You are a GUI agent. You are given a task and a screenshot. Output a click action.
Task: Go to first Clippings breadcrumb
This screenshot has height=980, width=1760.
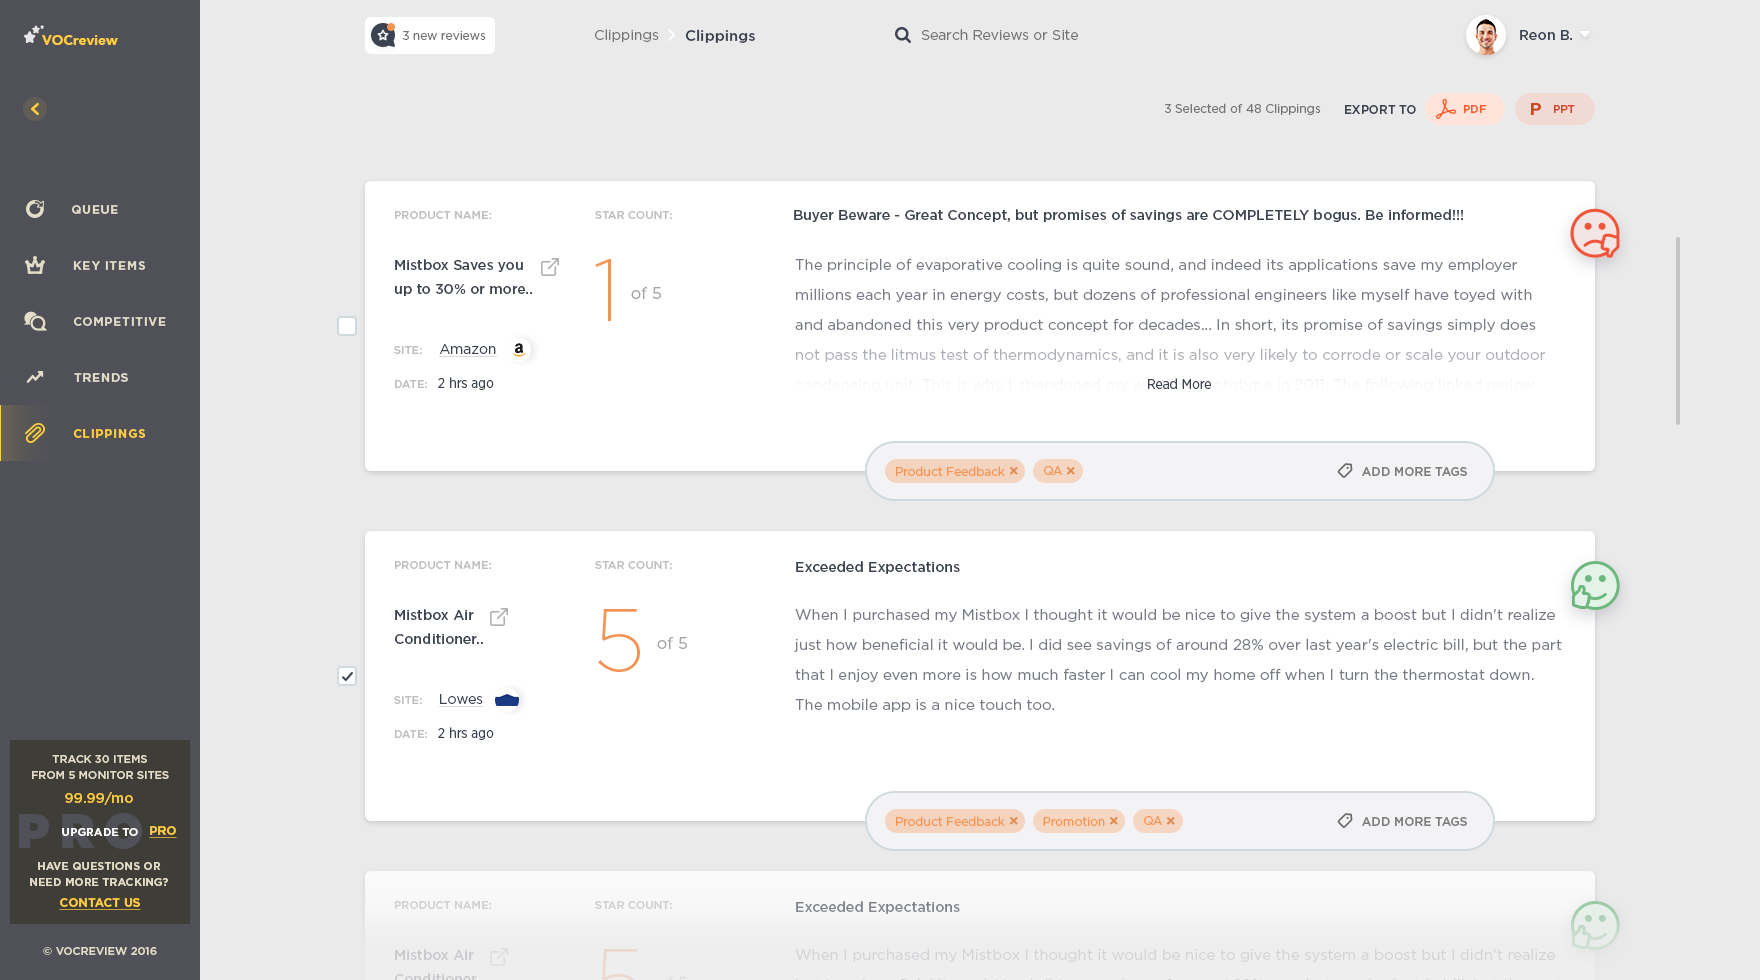pyautogui.click(x=626, y=35)
